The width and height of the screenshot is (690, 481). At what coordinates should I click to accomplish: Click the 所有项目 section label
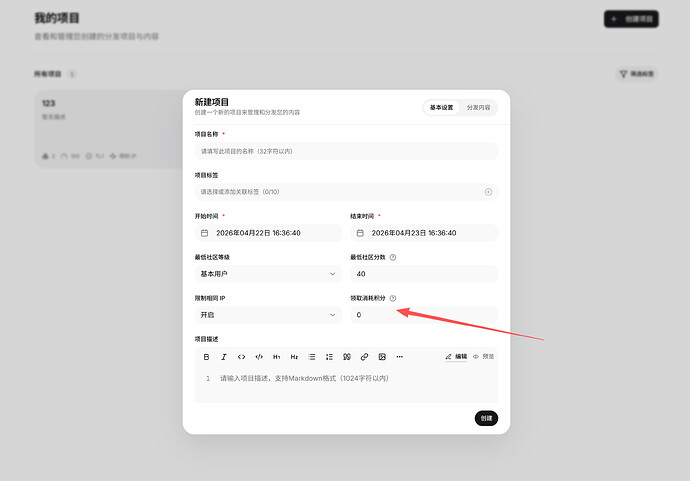[x=48, y=74]
